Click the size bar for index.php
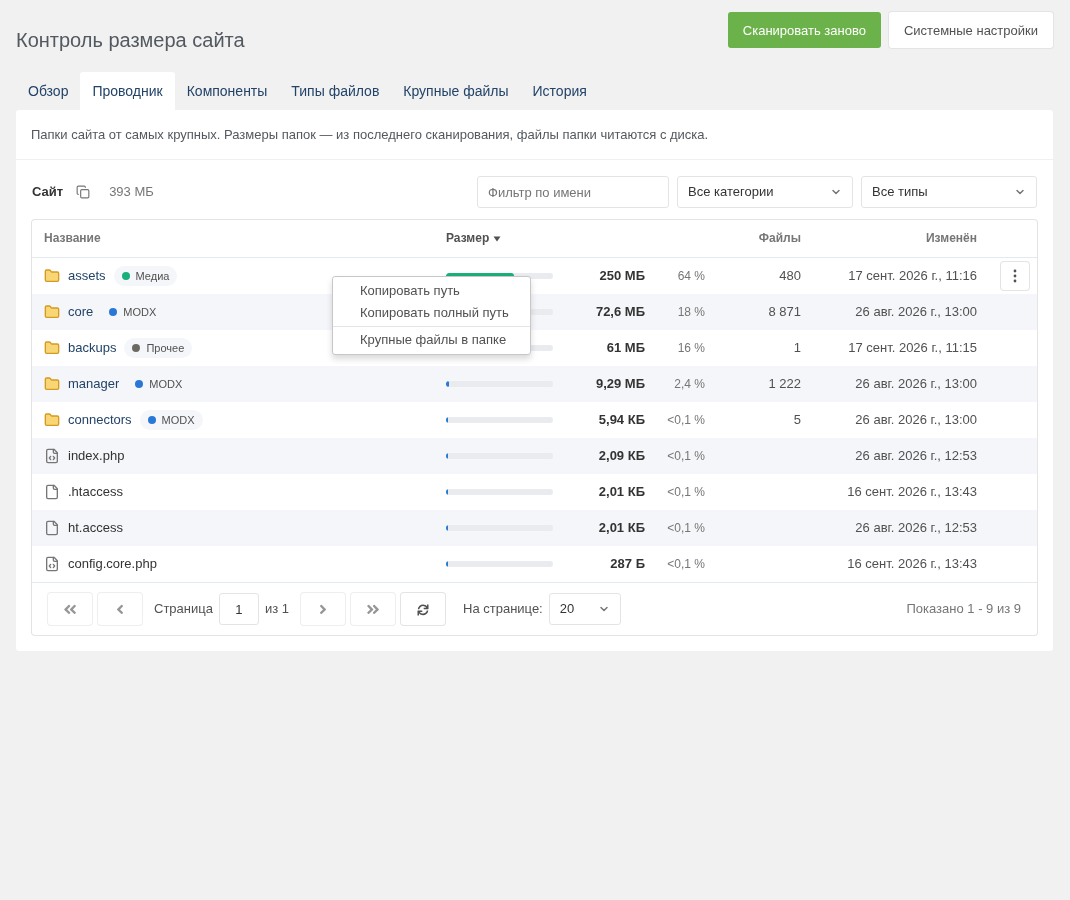Image resolution: width=1070 pixels, height=900 pixels. (x=499, y=456)
